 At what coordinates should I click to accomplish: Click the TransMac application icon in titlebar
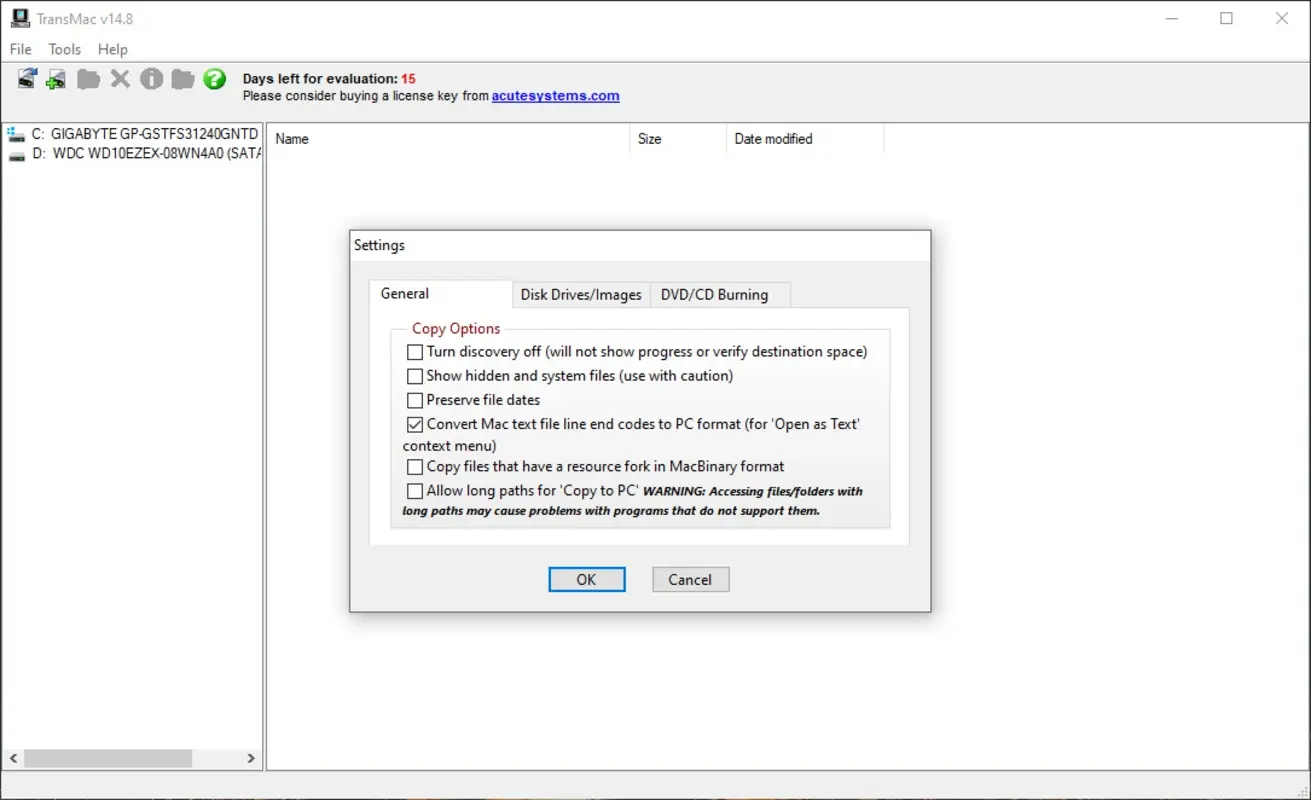tap(20, 17)
